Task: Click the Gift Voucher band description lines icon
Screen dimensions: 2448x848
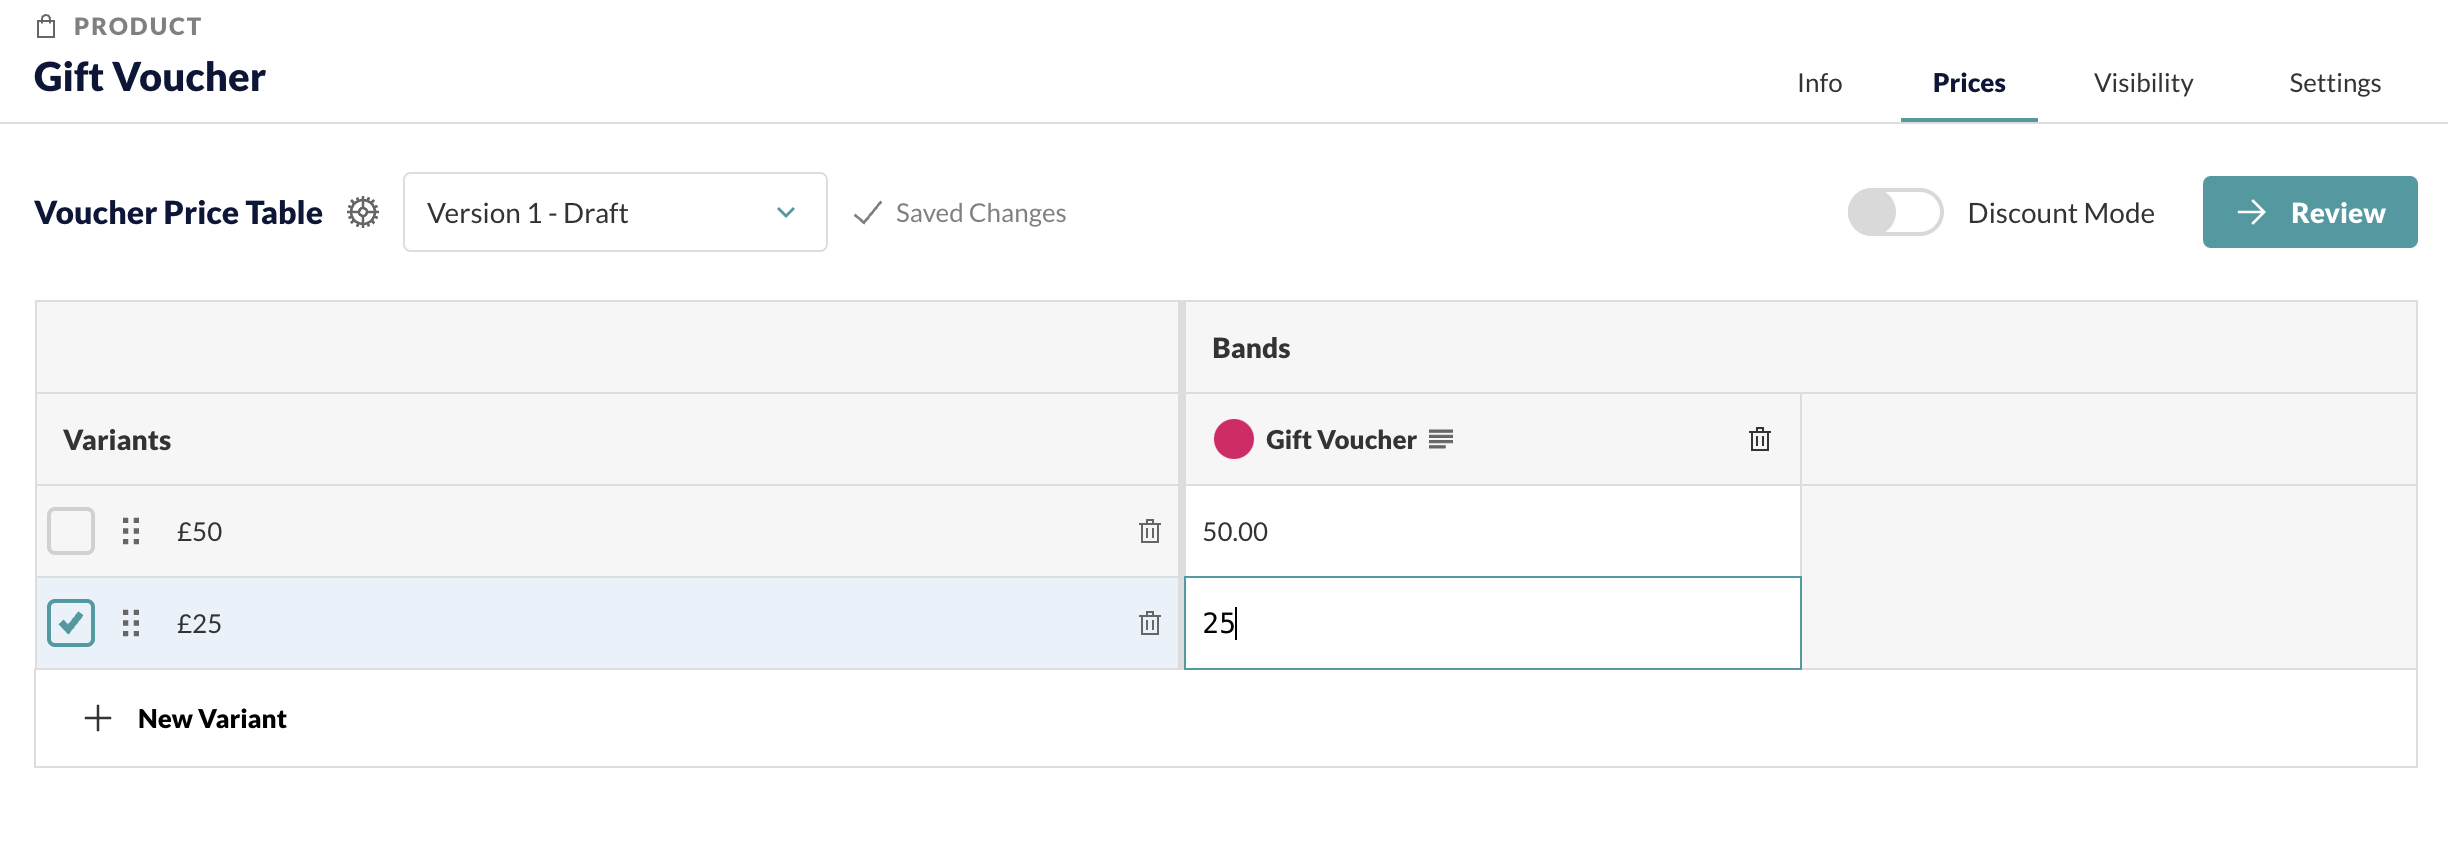Action: 1441,439
